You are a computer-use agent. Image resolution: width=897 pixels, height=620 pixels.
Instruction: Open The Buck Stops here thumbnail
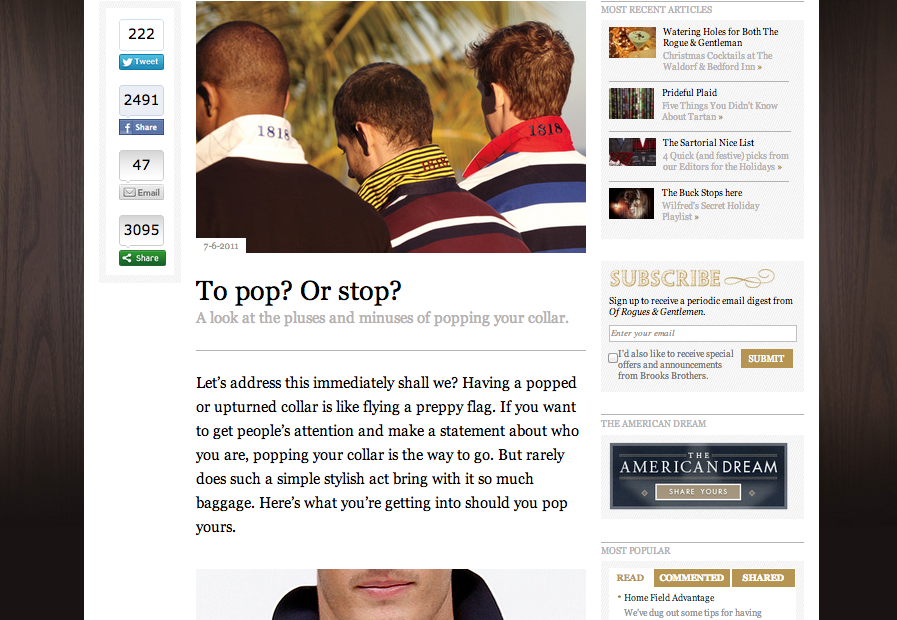[632, 204]
